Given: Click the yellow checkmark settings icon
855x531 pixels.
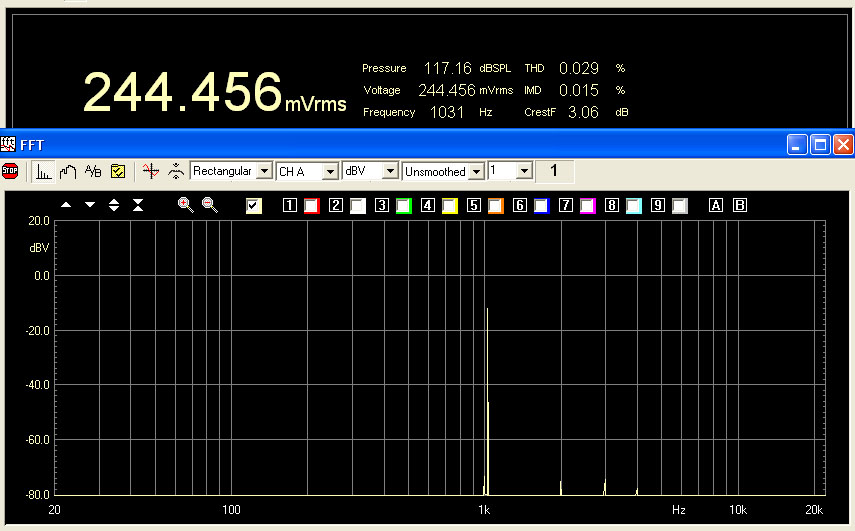Looking at the screenshot, I should click(x=118, y=171).
